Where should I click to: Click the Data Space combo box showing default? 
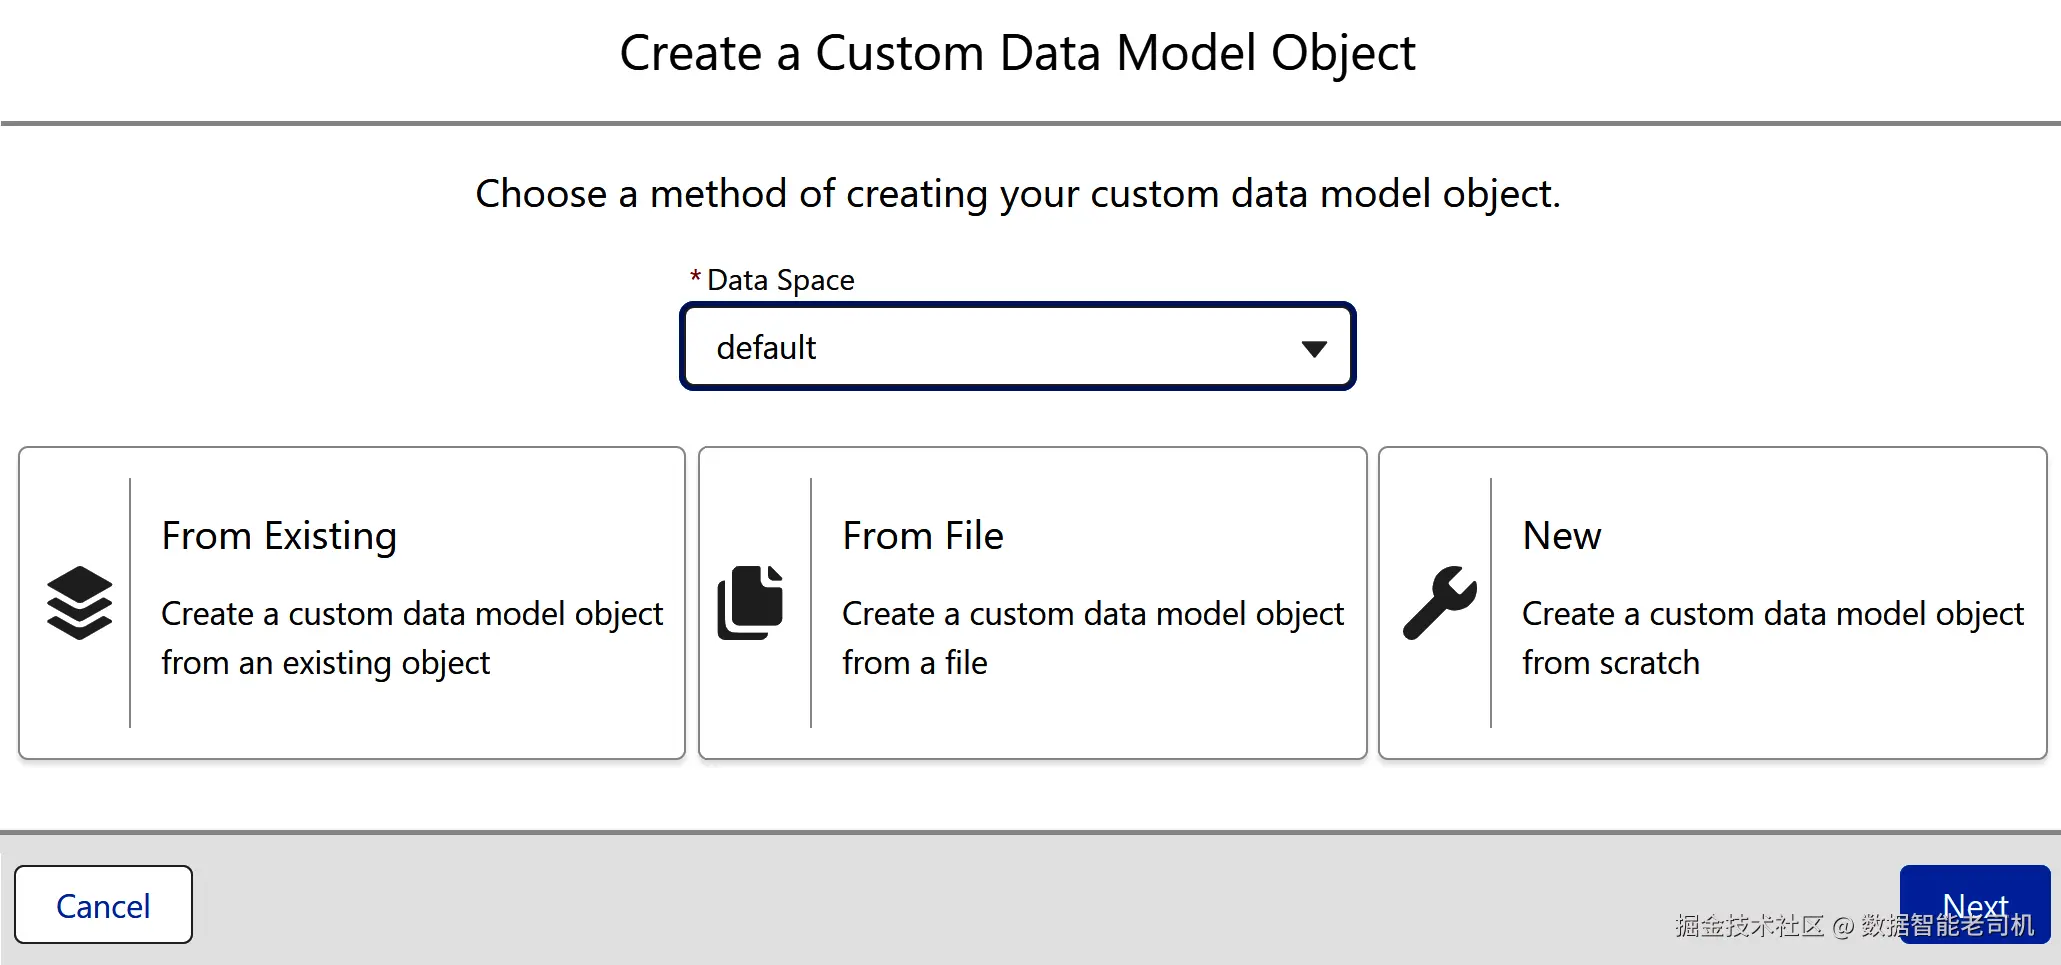tap(1017, 347)
